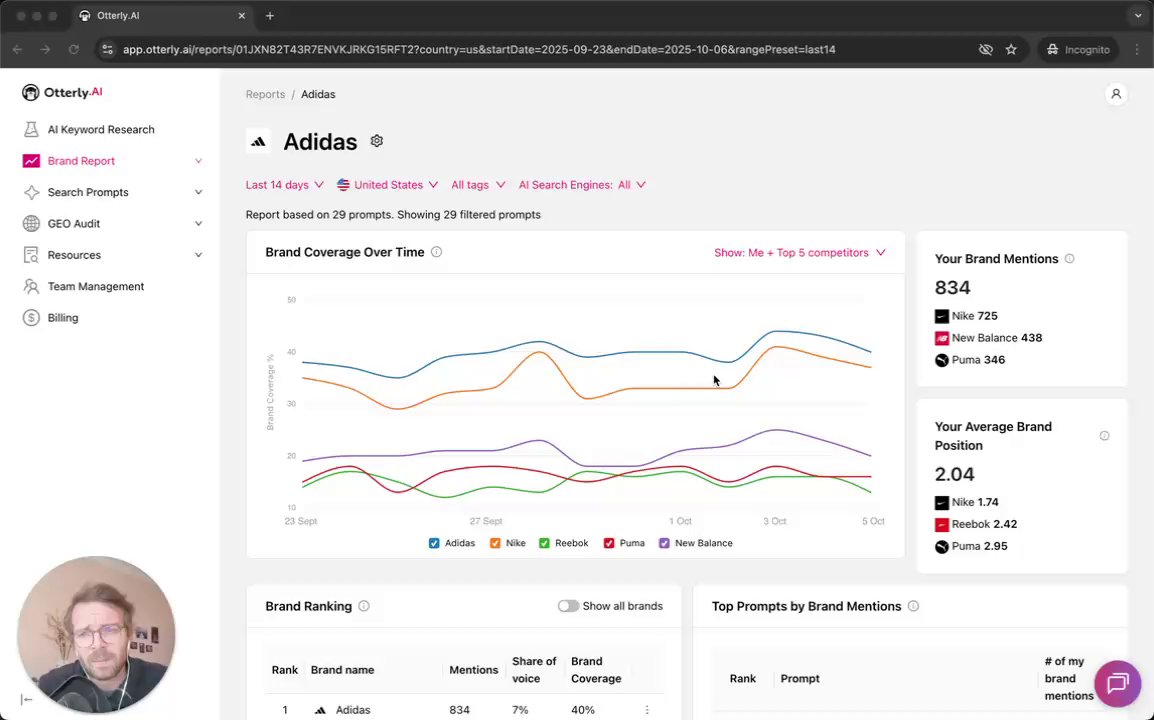The width and height of the screenshot is (1154, 720).
Task: Click Average Brand Position info icon
Action: point(1104,436)
